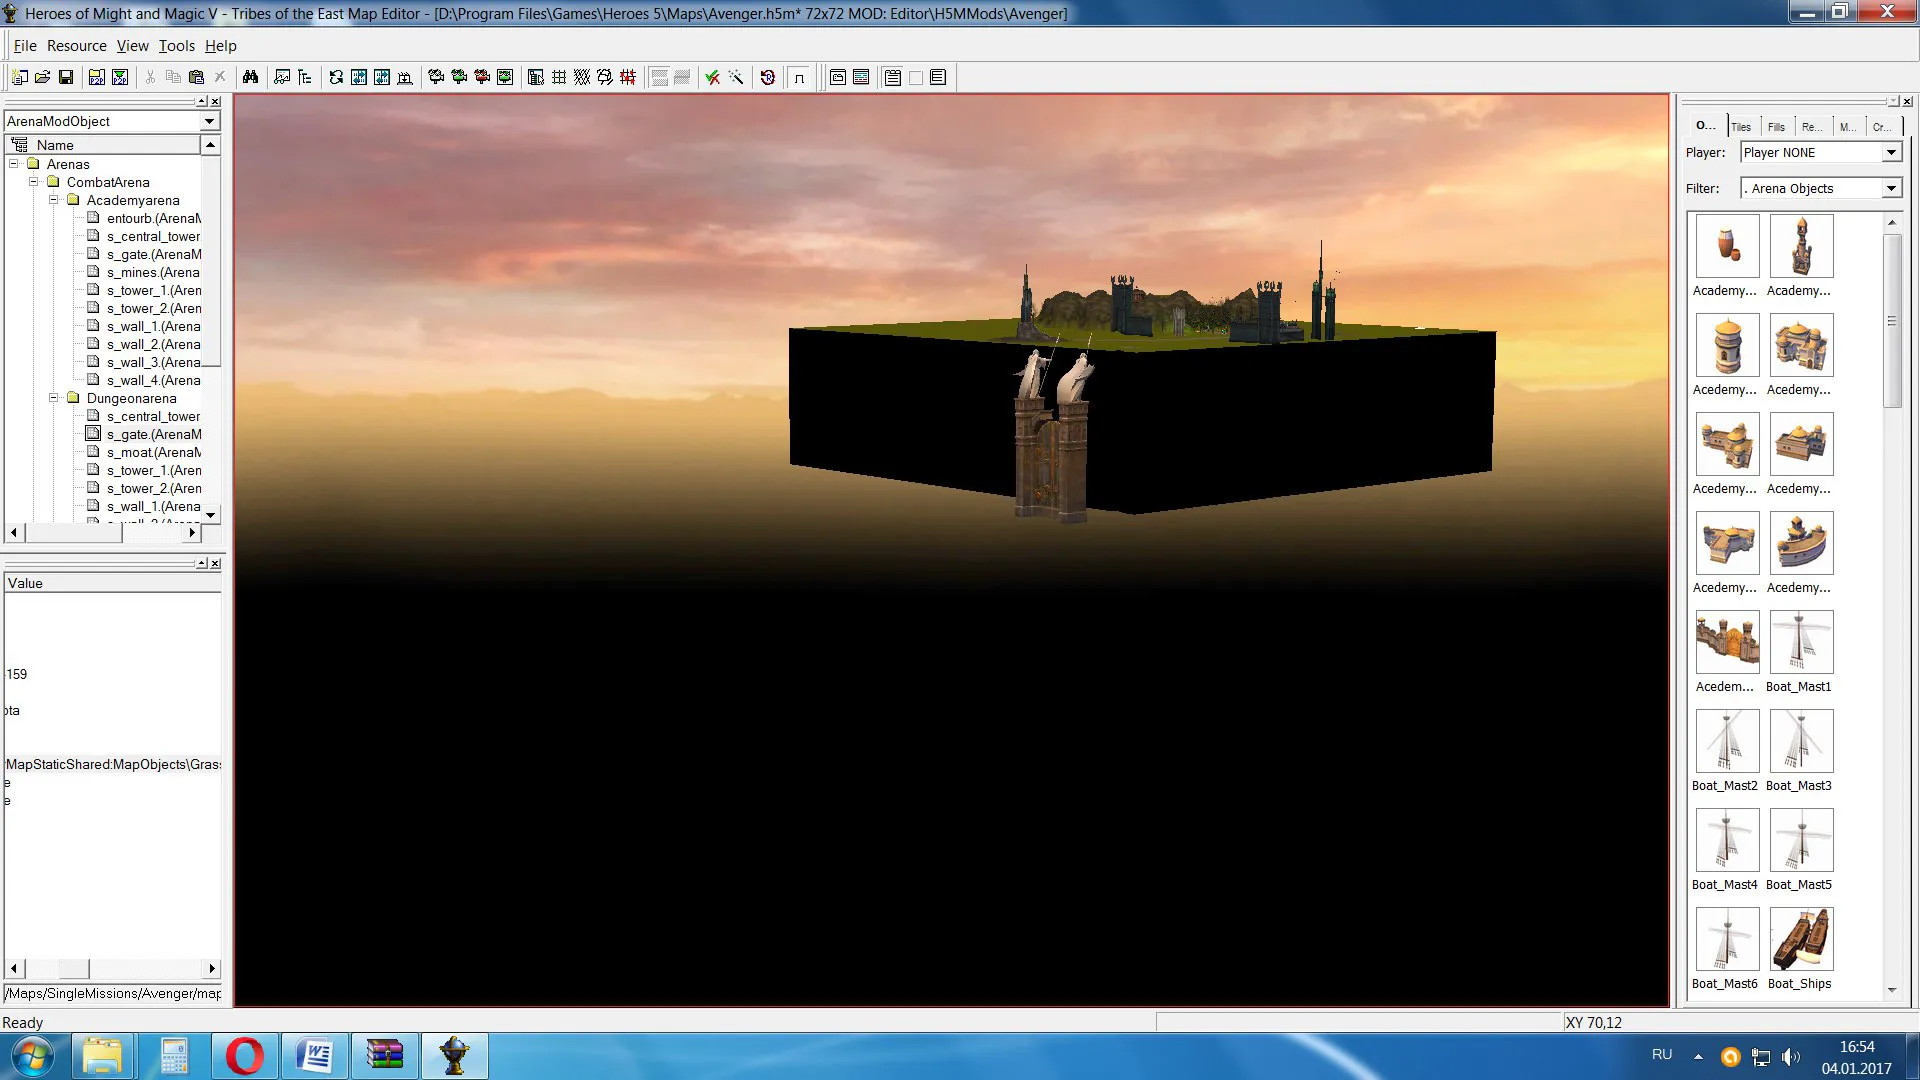Open Microsoft Word from the taskbar
1920x1080 pixels.
(315, 1056)
